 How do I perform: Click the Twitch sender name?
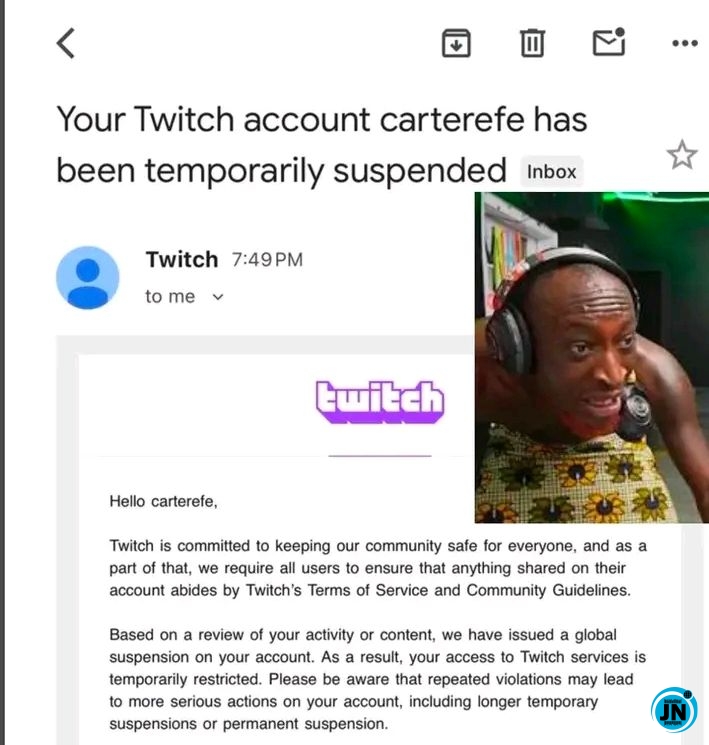pyautogui.click(x=182, y=259)
